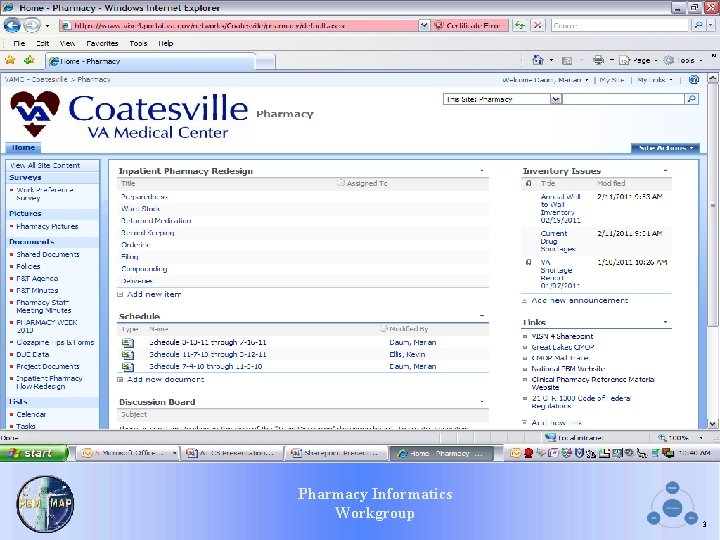Click the Windows Start button
Screen dimensions: 720x540
34,453
